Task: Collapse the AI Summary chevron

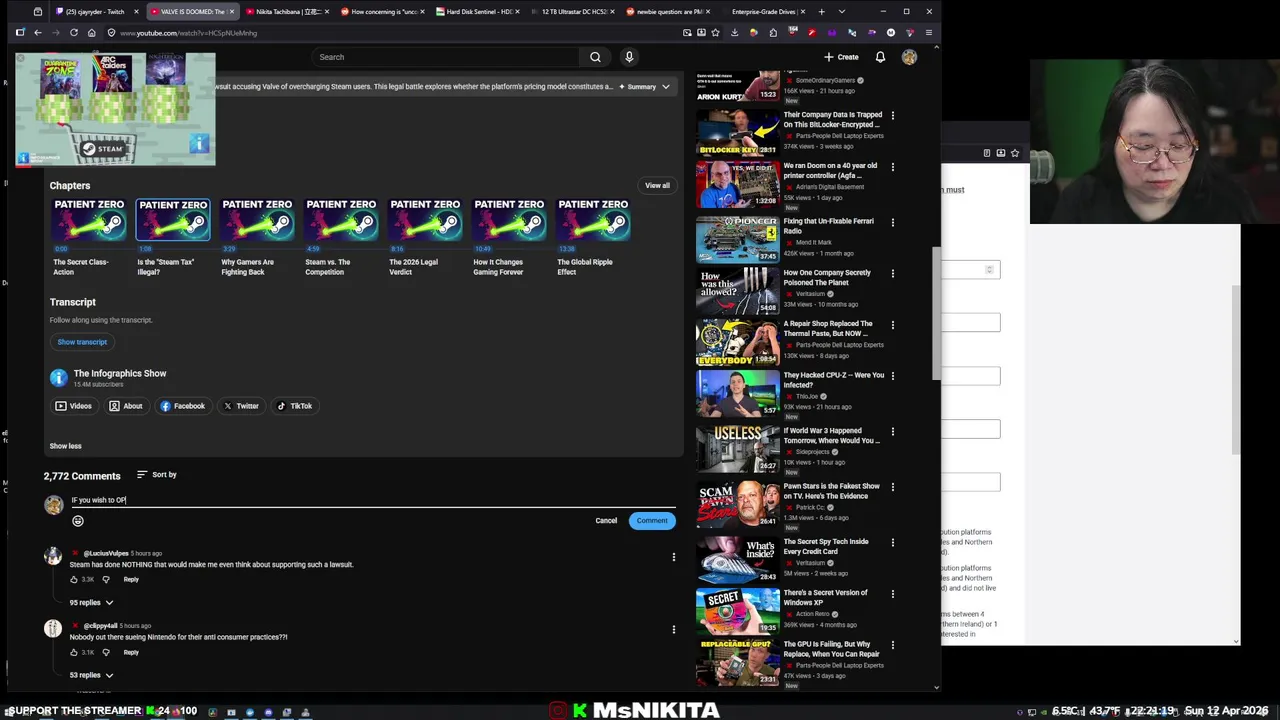Action: tap(666, 87)
